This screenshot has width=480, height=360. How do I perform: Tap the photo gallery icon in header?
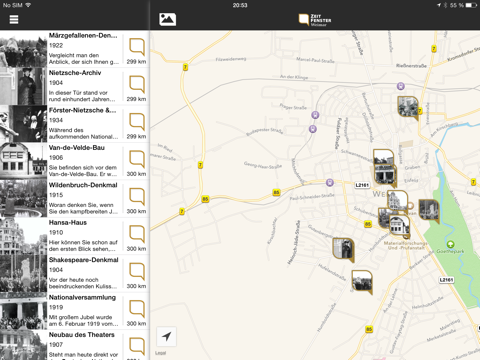(168, 19)
